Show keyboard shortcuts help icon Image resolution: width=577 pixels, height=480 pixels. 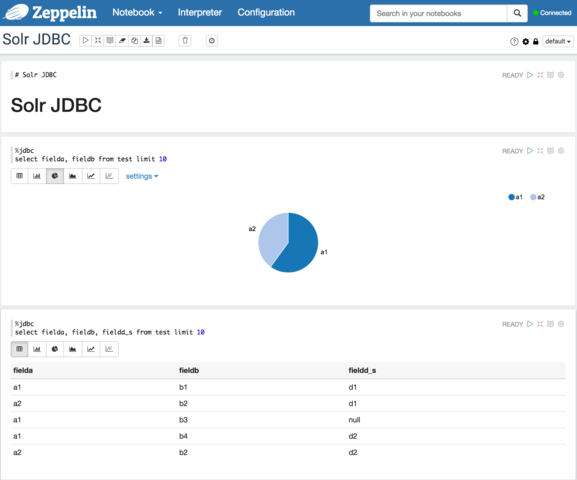pos(514,42)
